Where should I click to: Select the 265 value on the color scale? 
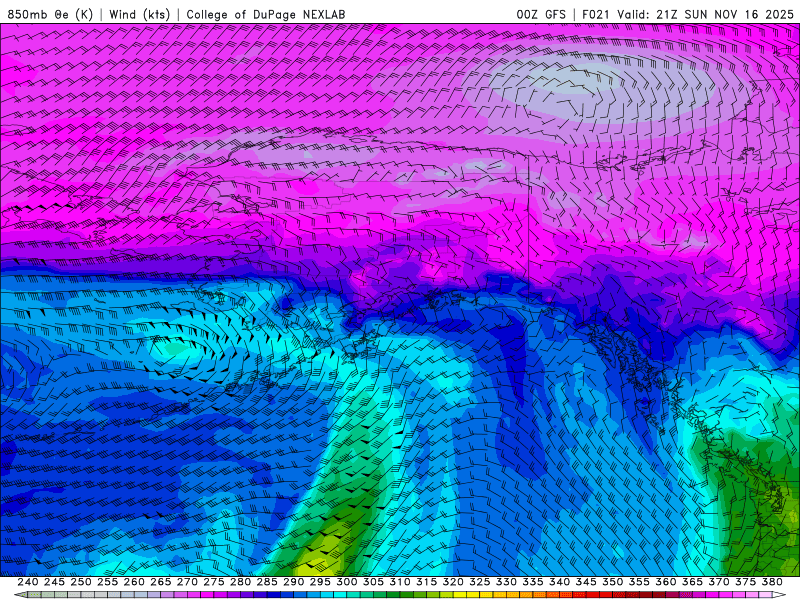point(161,582)
